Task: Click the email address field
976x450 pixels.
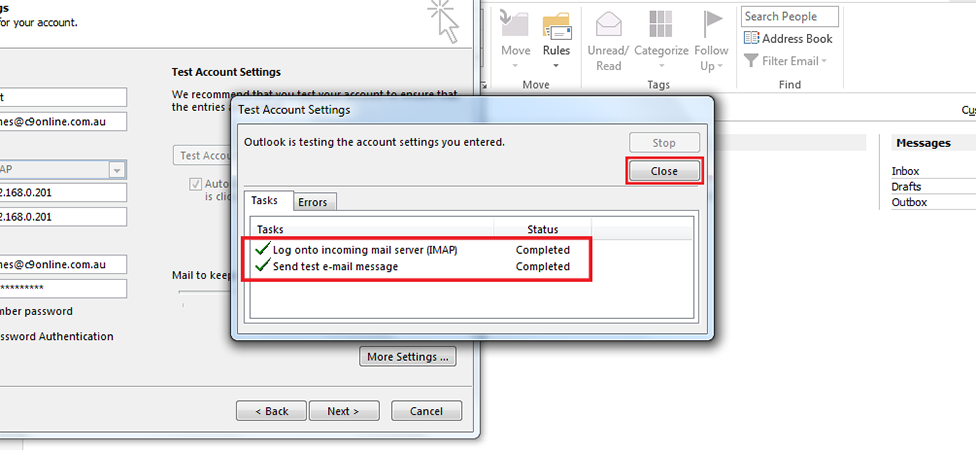Action: (62, 121)
